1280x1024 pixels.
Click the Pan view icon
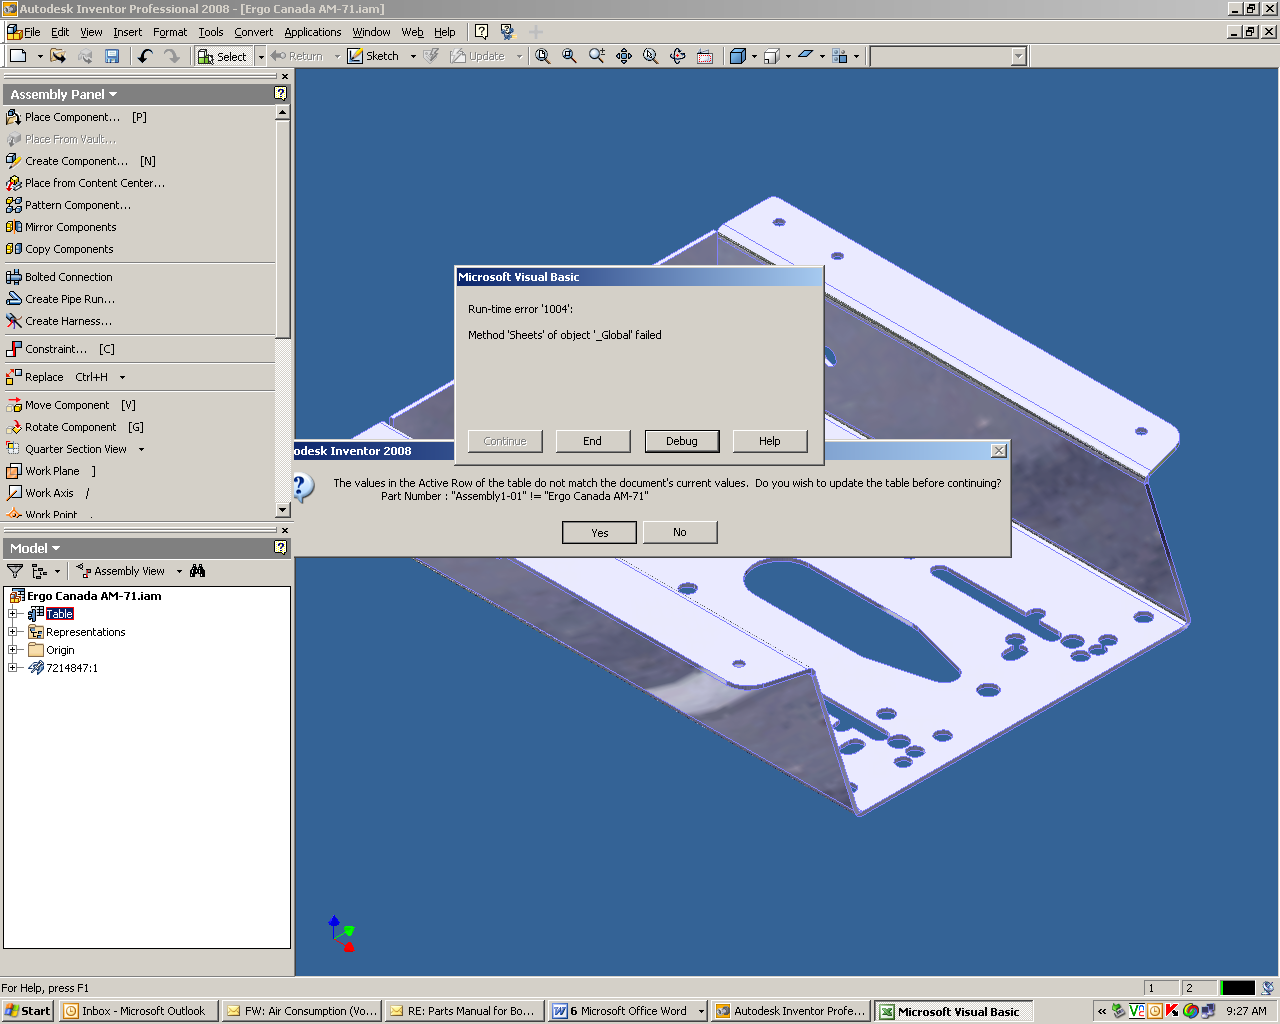point(624,56)
